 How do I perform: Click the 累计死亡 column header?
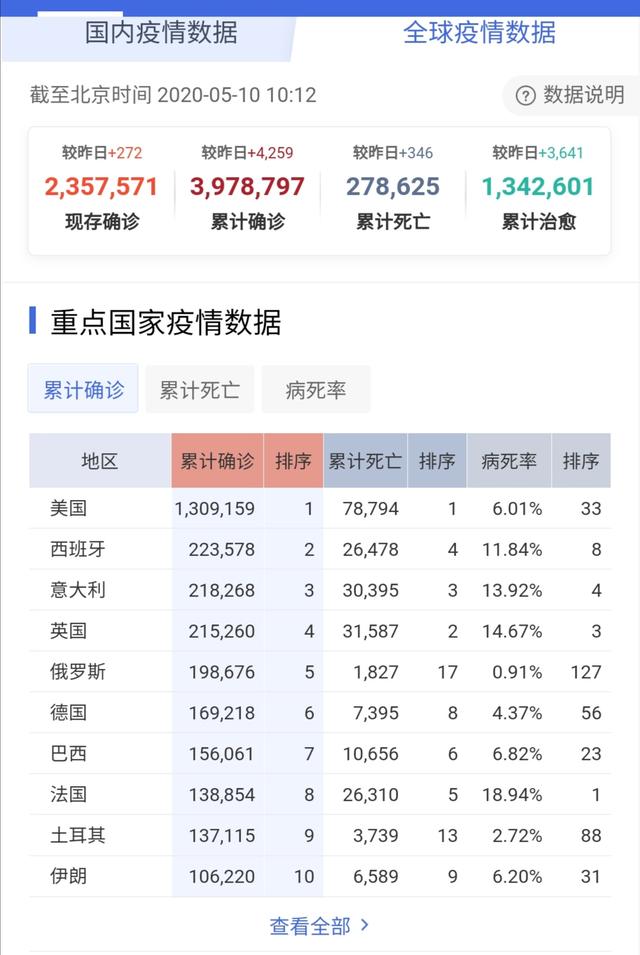click(x=365, y=461)
